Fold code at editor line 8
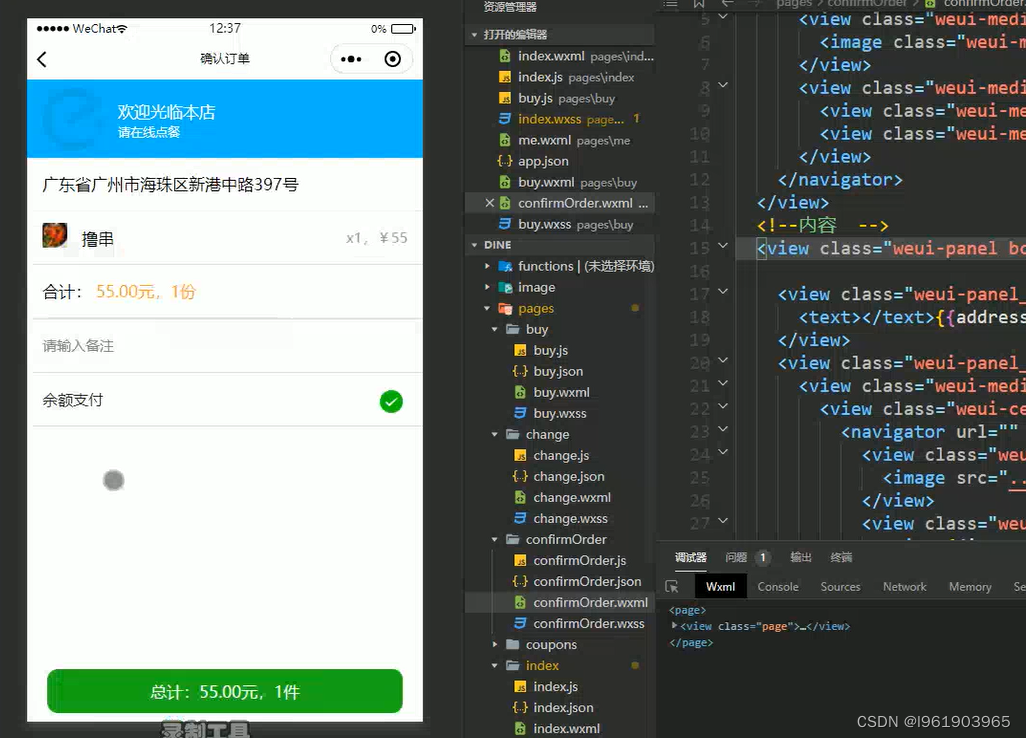This screenshot has height=738, width=1026. tap(723, 84)
